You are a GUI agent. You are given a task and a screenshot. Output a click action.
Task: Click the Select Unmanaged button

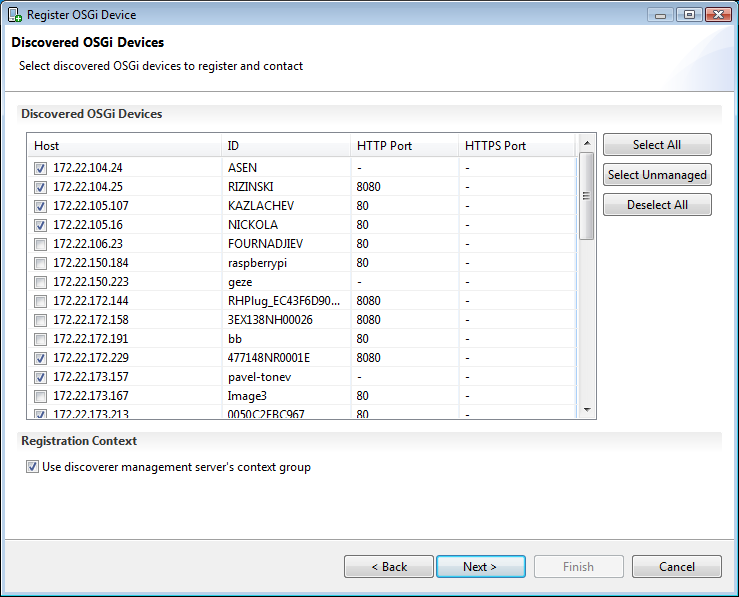tap(657, 175)
